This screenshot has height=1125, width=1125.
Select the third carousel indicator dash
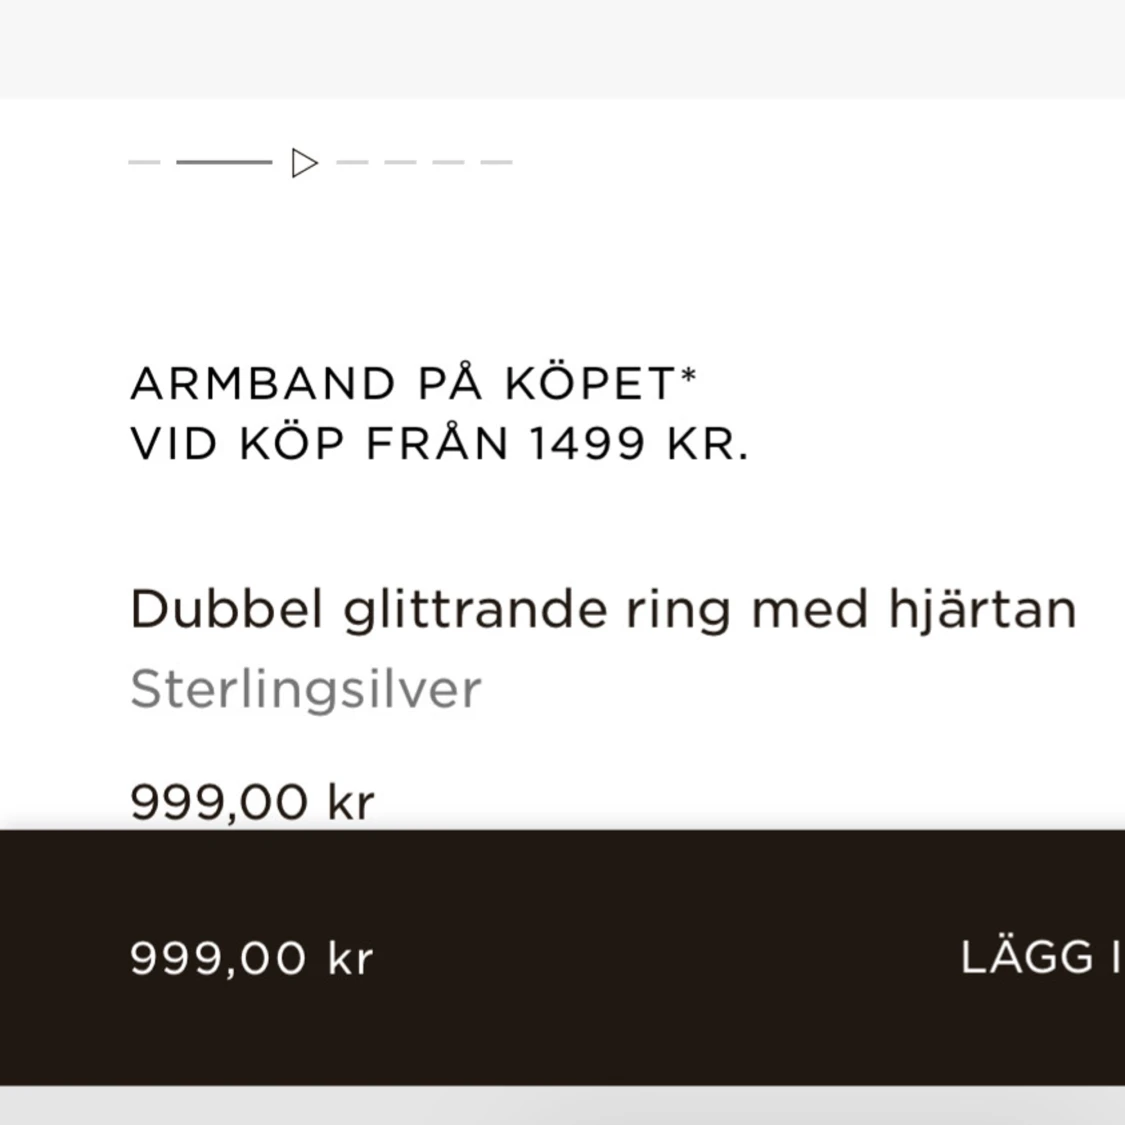click(351, 161)
